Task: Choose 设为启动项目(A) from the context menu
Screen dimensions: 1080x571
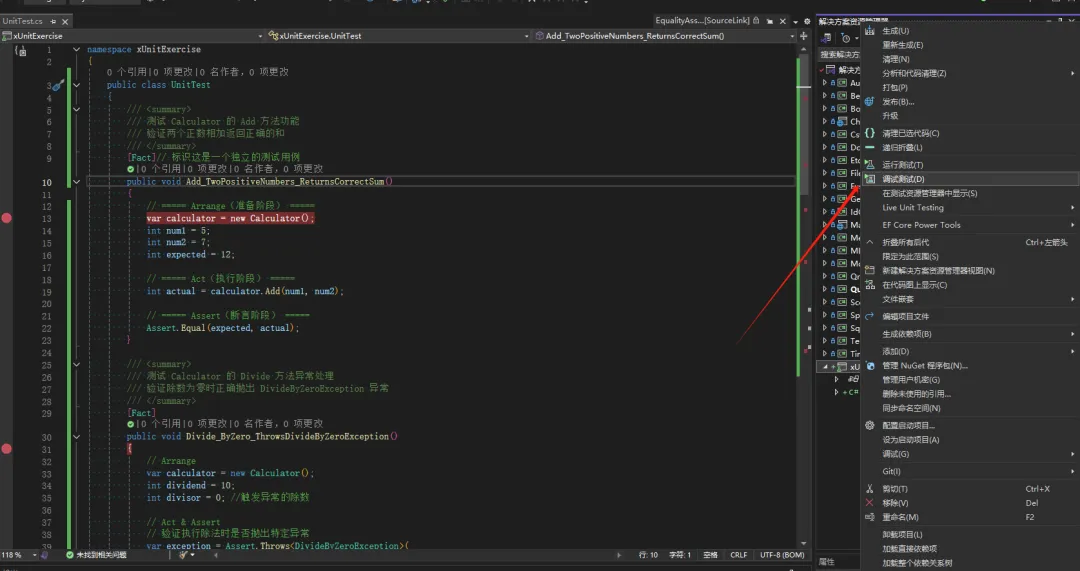Action: click(970, 439)
